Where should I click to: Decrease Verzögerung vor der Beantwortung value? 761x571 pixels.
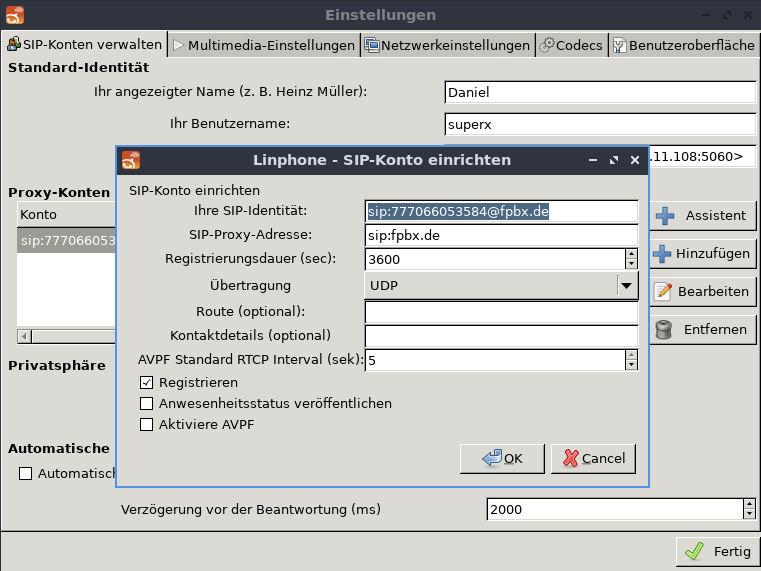(x=749, y=514)
